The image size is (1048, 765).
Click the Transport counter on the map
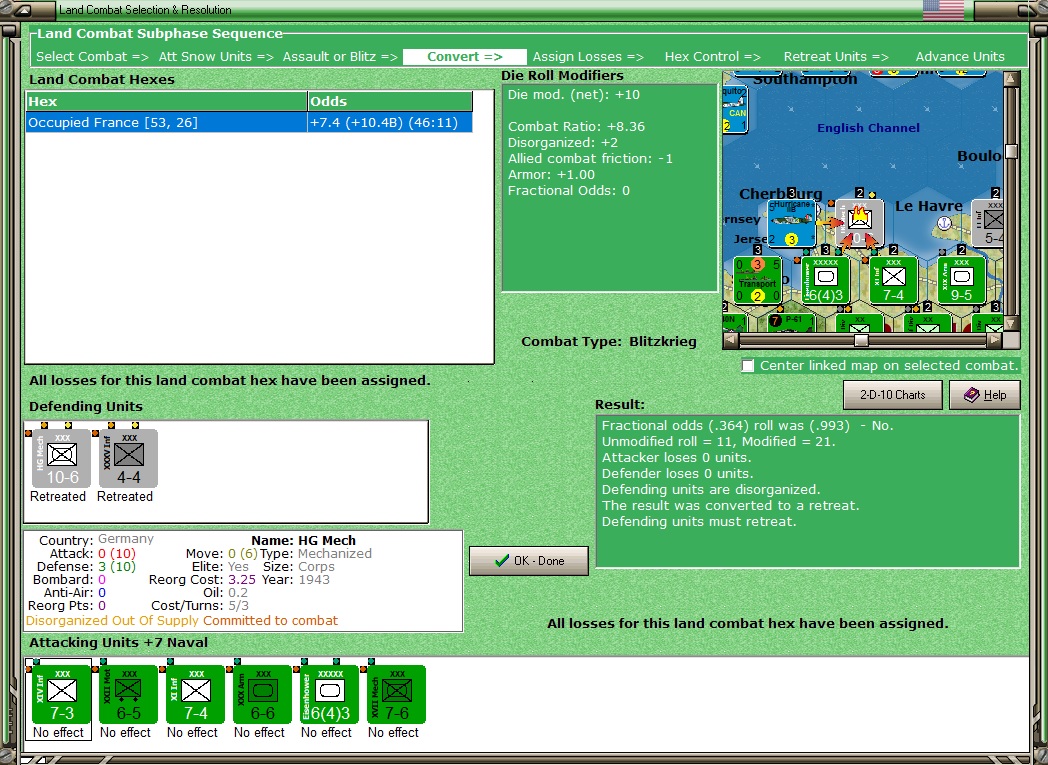point(757,281)
